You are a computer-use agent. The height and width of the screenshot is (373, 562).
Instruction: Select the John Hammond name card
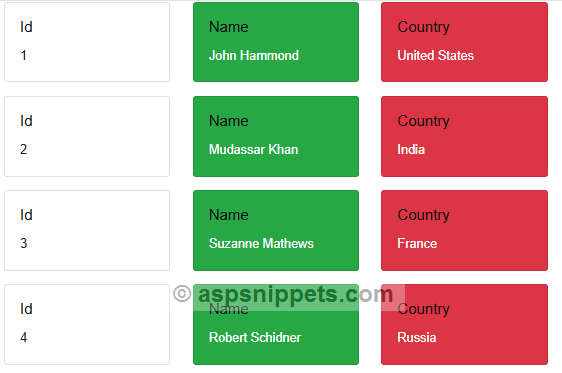pos(276,42)
